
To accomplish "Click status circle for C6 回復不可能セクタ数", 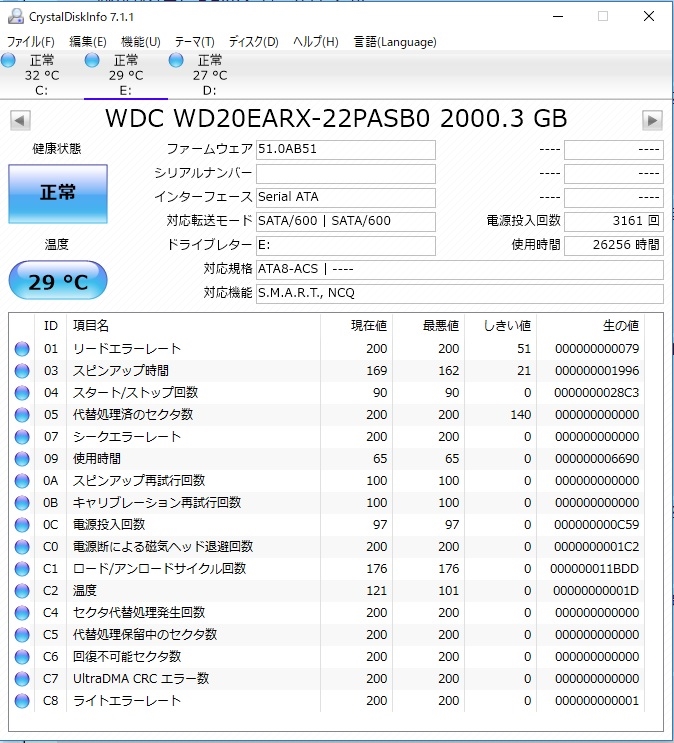I will [x=22, y=657].
